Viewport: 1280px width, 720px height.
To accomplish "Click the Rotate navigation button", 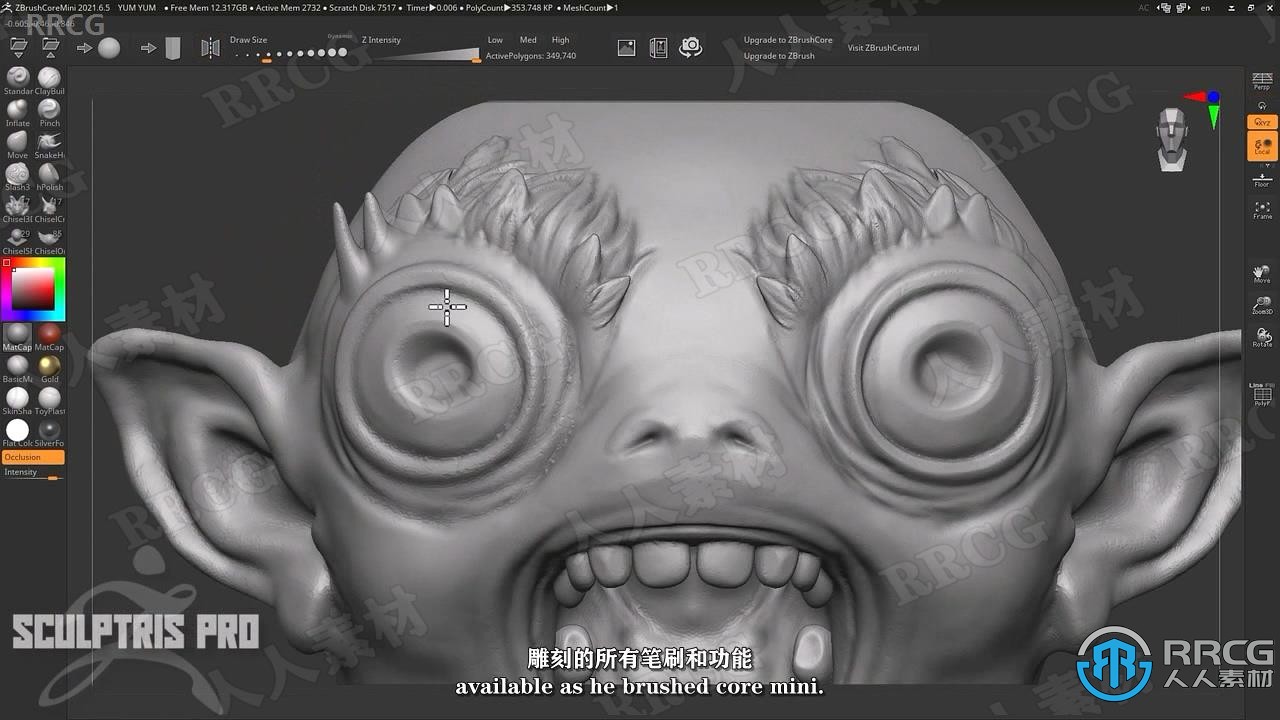I will tap(1262, 337).
